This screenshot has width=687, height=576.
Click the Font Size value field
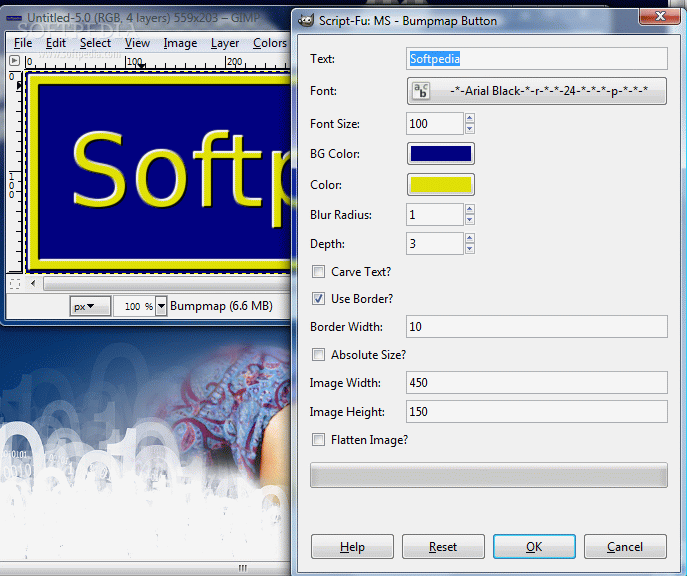[x=435, y=124]
